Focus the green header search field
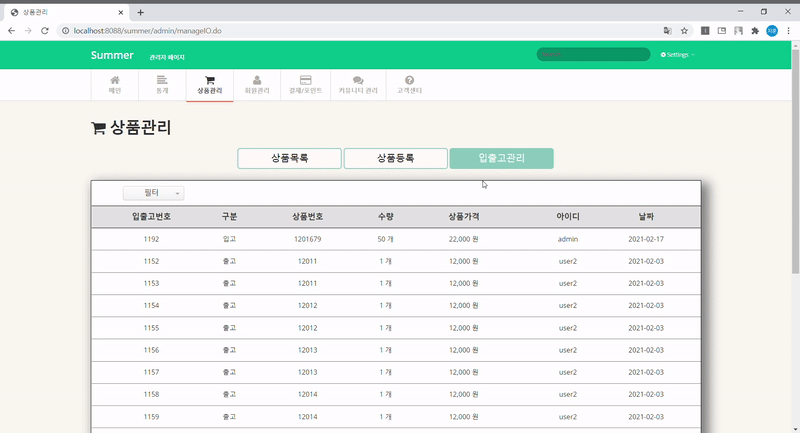 point(593,54)
